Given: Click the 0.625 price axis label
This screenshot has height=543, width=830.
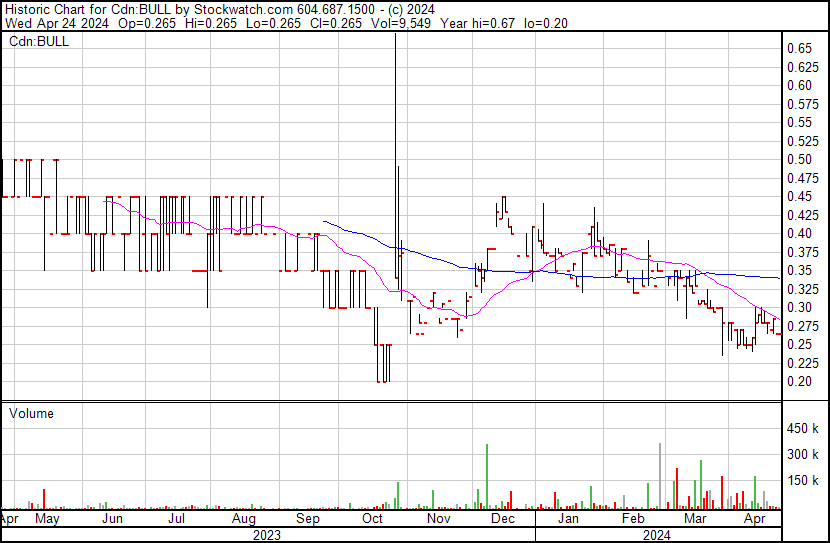Looking at the screenshot, I should (803, 67).
